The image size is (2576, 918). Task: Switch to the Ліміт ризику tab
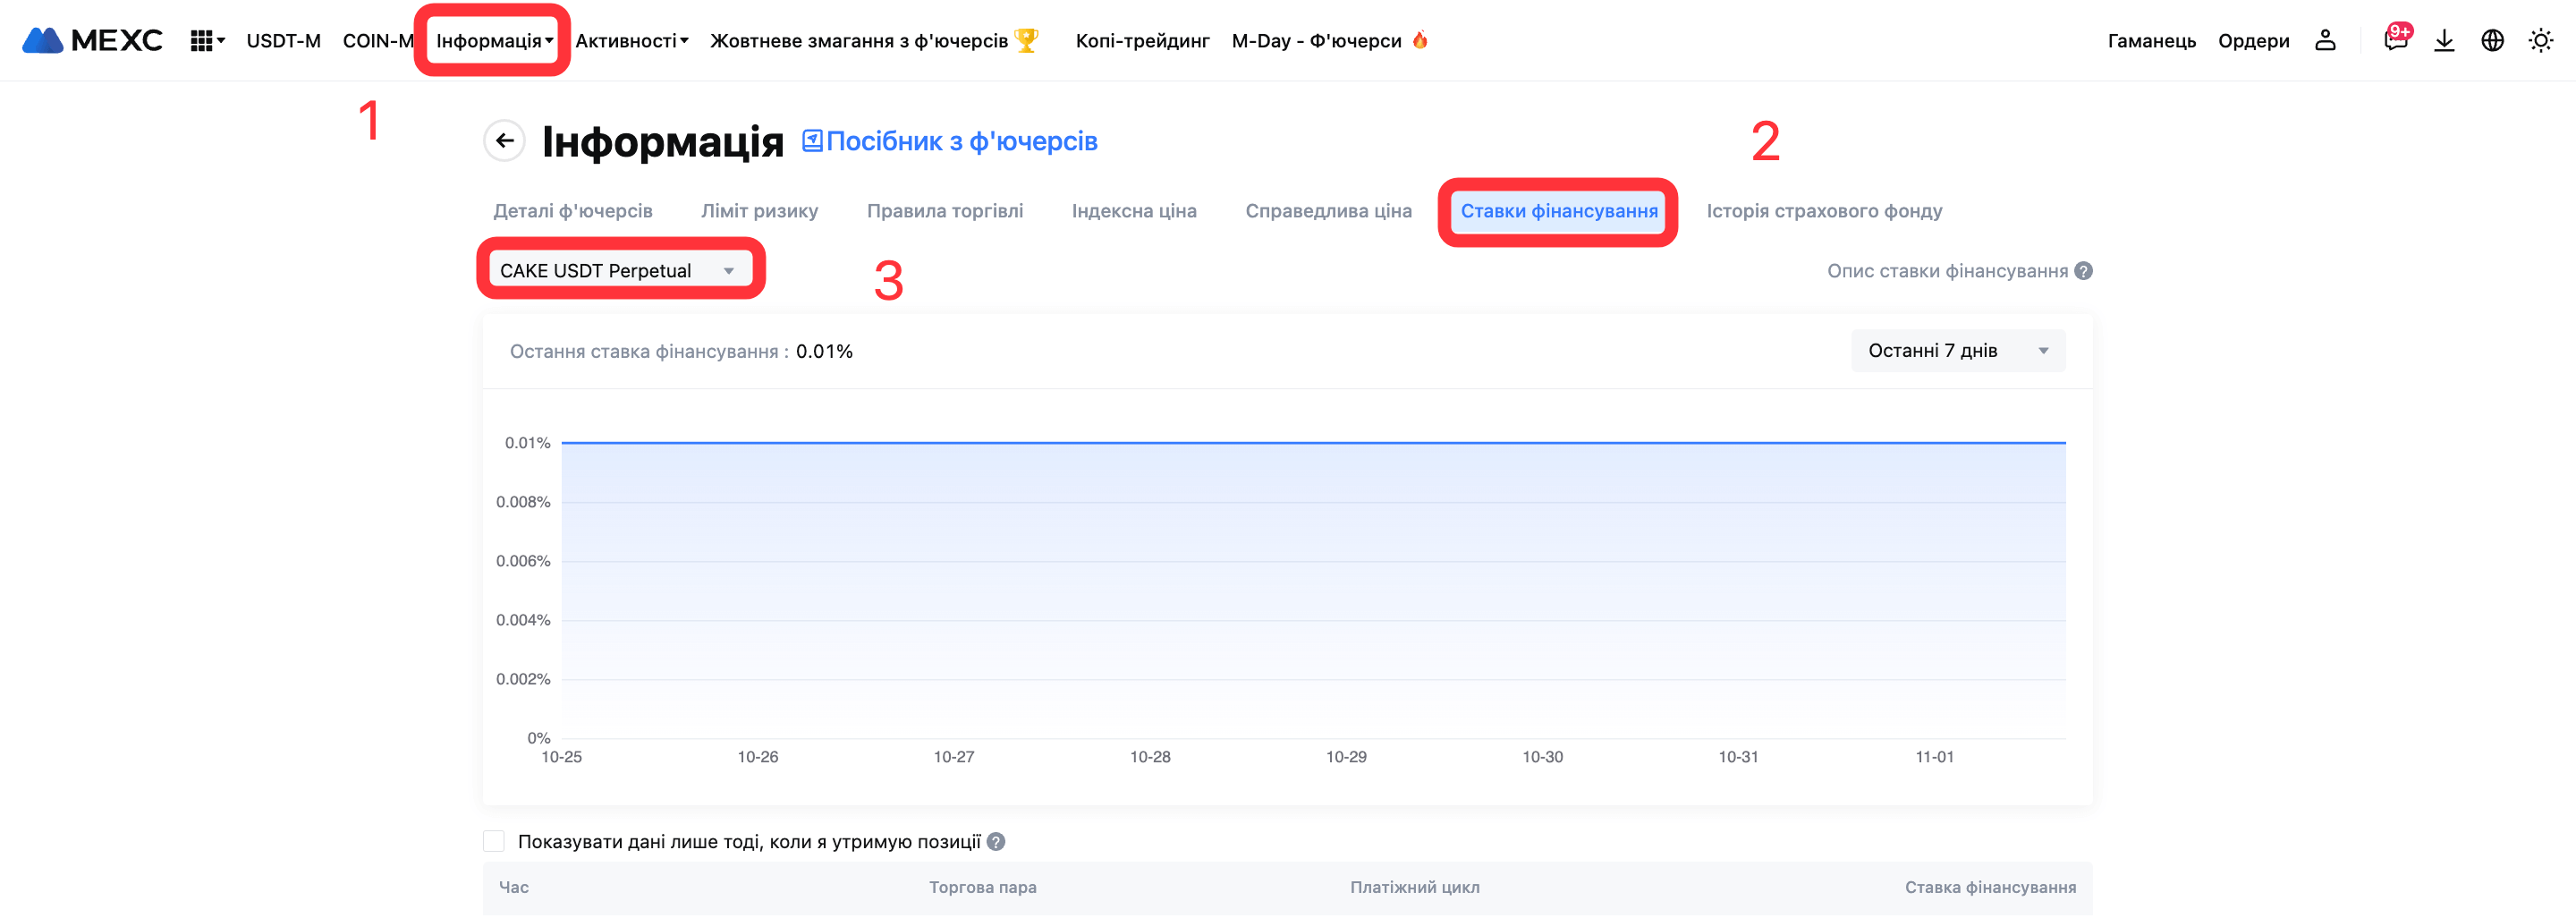click(759, 211)
